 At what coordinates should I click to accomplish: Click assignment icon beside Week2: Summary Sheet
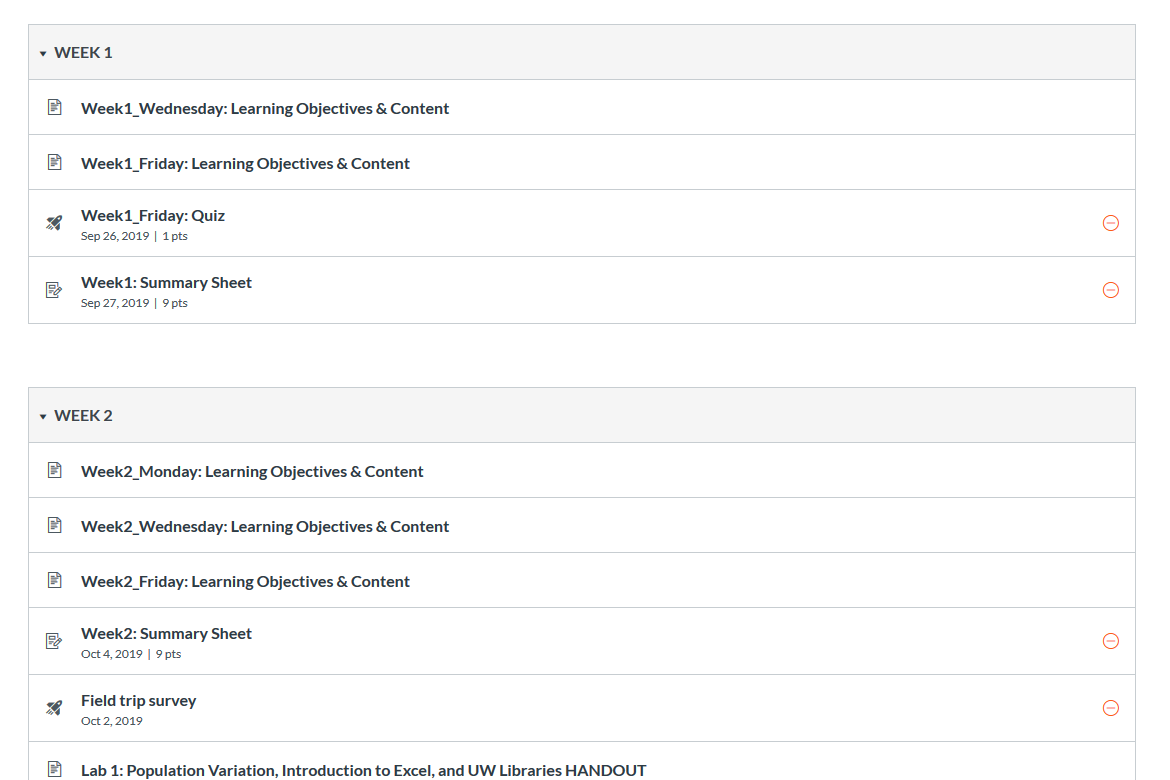pos(54,640)
